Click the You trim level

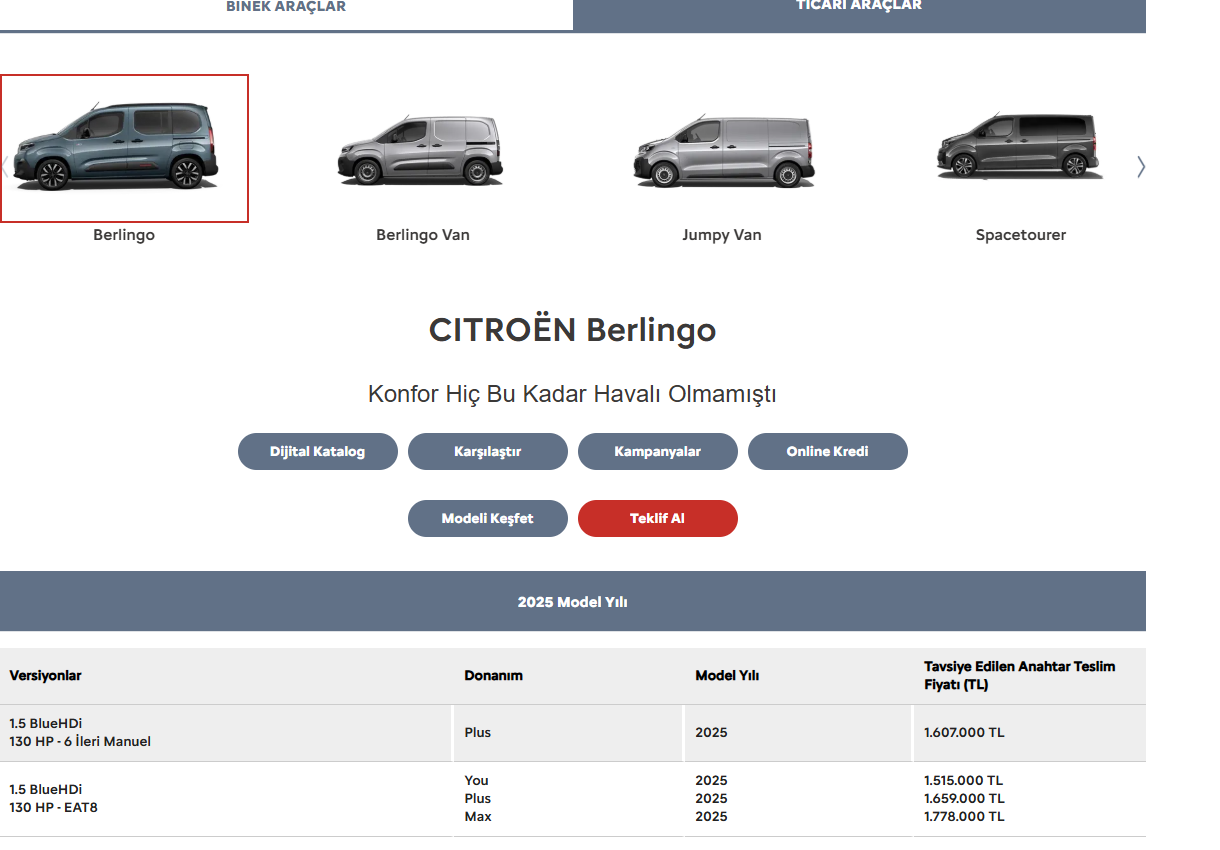(476, 781)
